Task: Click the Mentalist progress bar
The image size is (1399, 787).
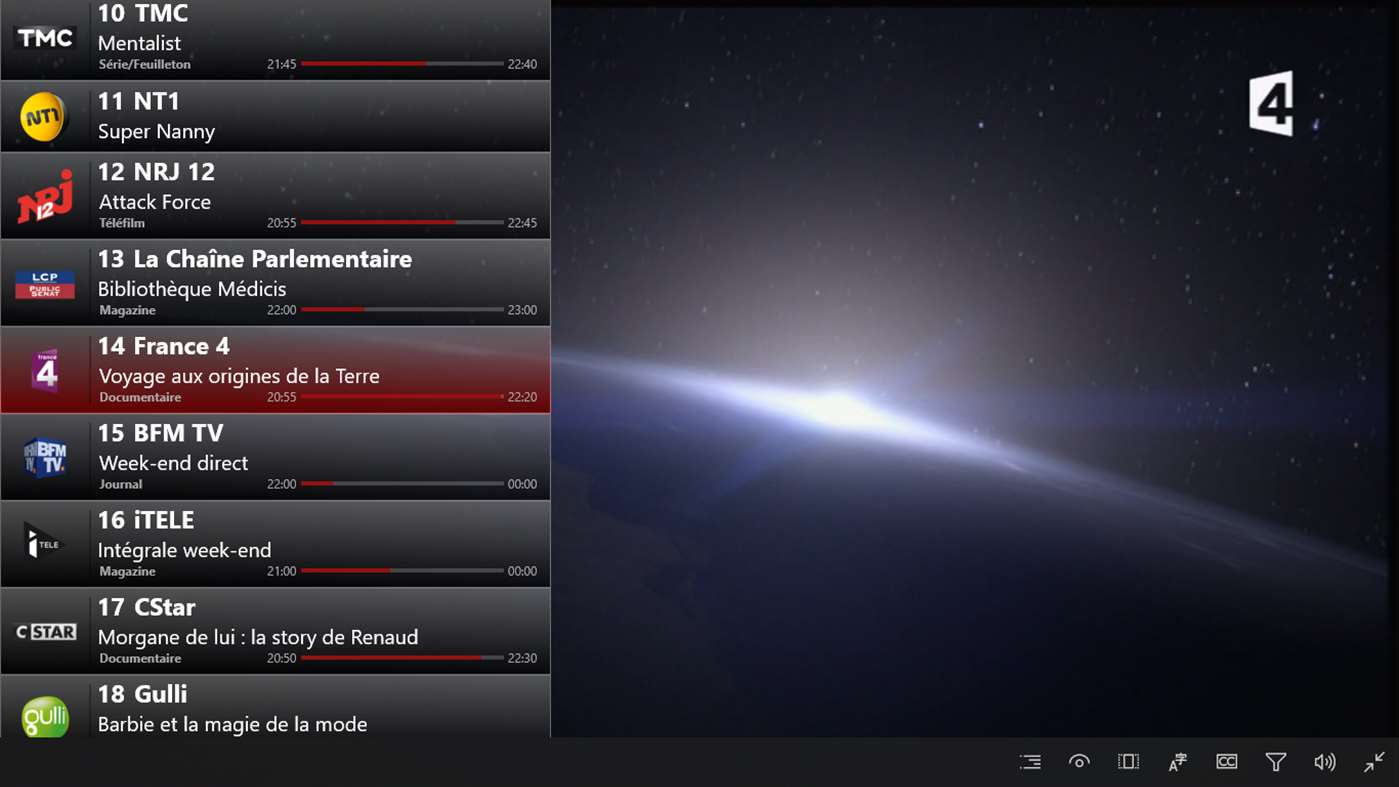Action: 402,64
